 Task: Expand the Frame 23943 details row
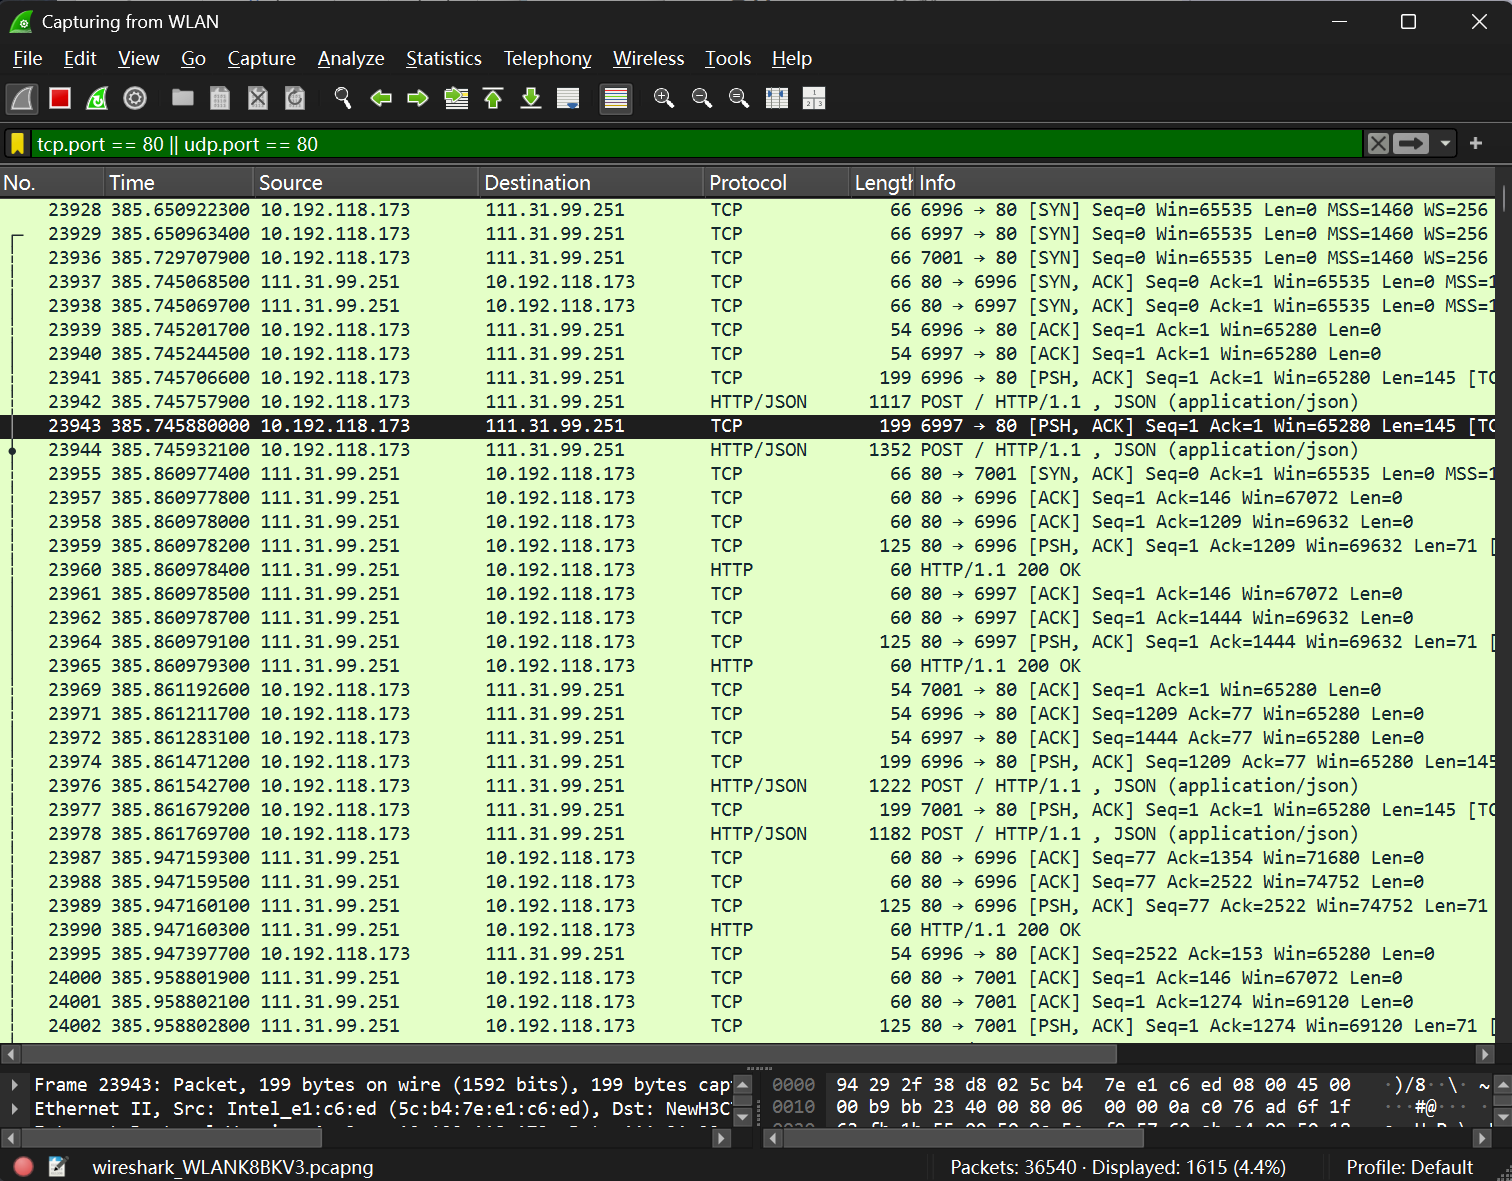click(x=14, y=1085)
